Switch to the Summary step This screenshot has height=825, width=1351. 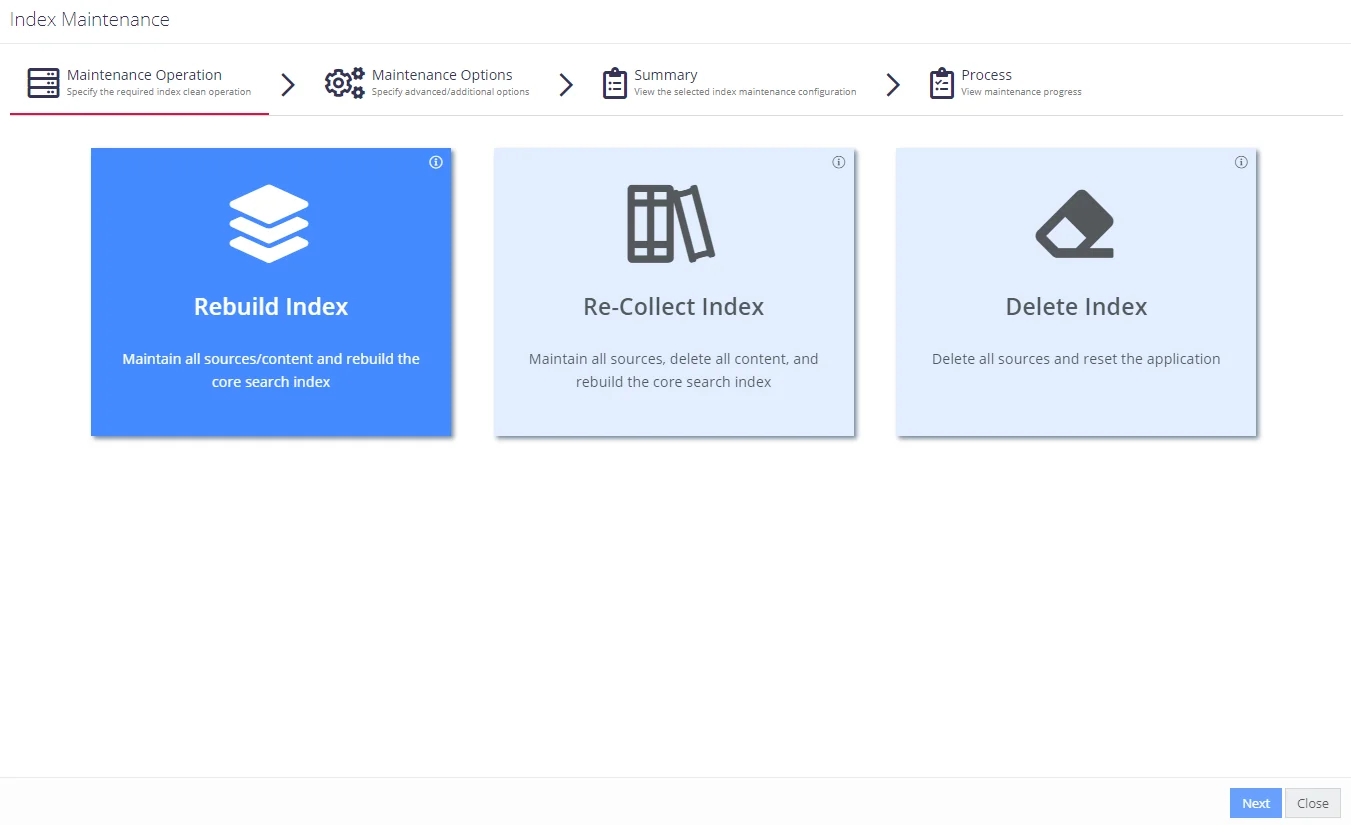point(729,83)
